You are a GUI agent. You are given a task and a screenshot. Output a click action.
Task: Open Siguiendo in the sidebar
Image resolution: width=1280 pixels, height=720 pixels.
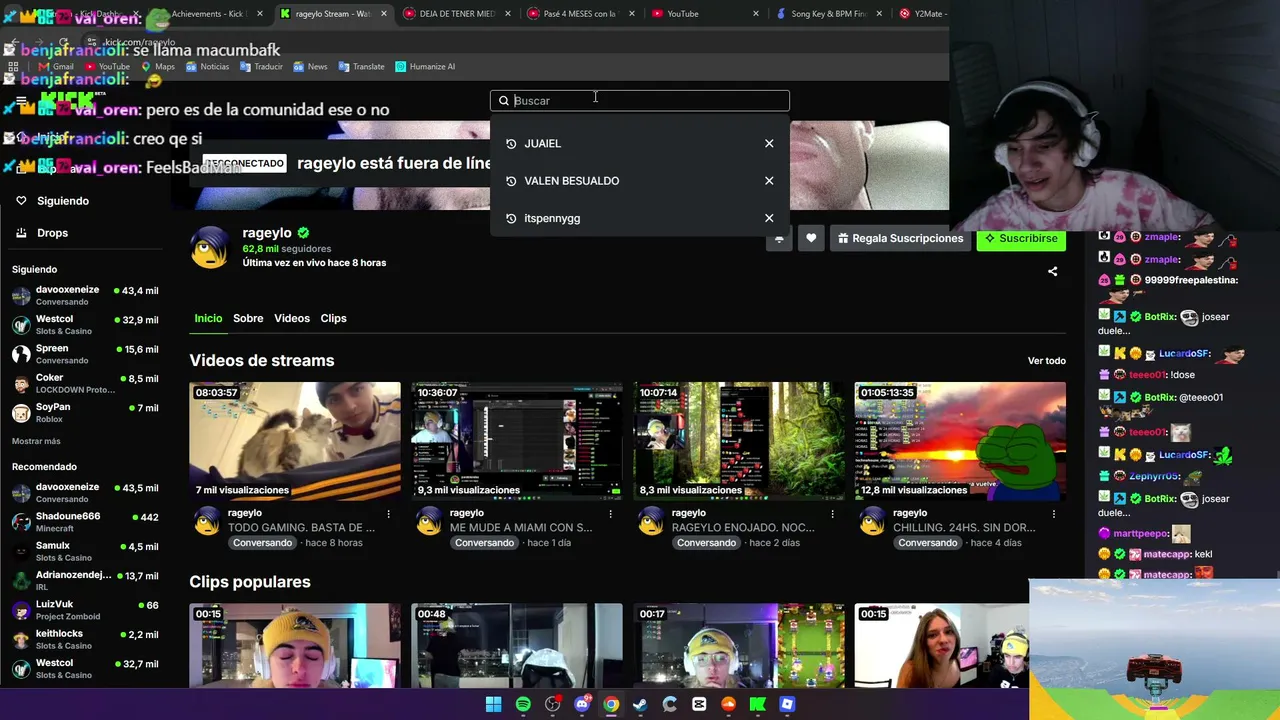tap(63, 201)
